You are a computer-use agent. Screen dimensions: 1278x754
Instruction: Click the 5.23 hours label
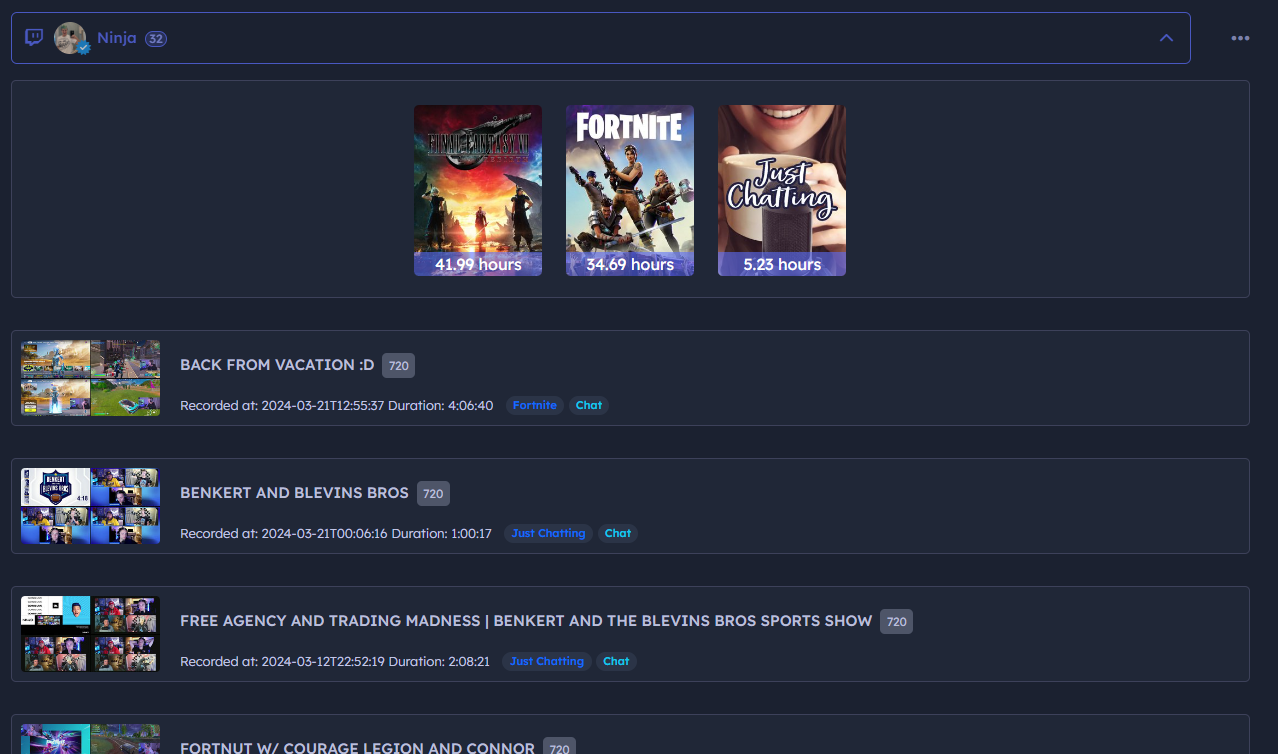(x=782, y=265)
